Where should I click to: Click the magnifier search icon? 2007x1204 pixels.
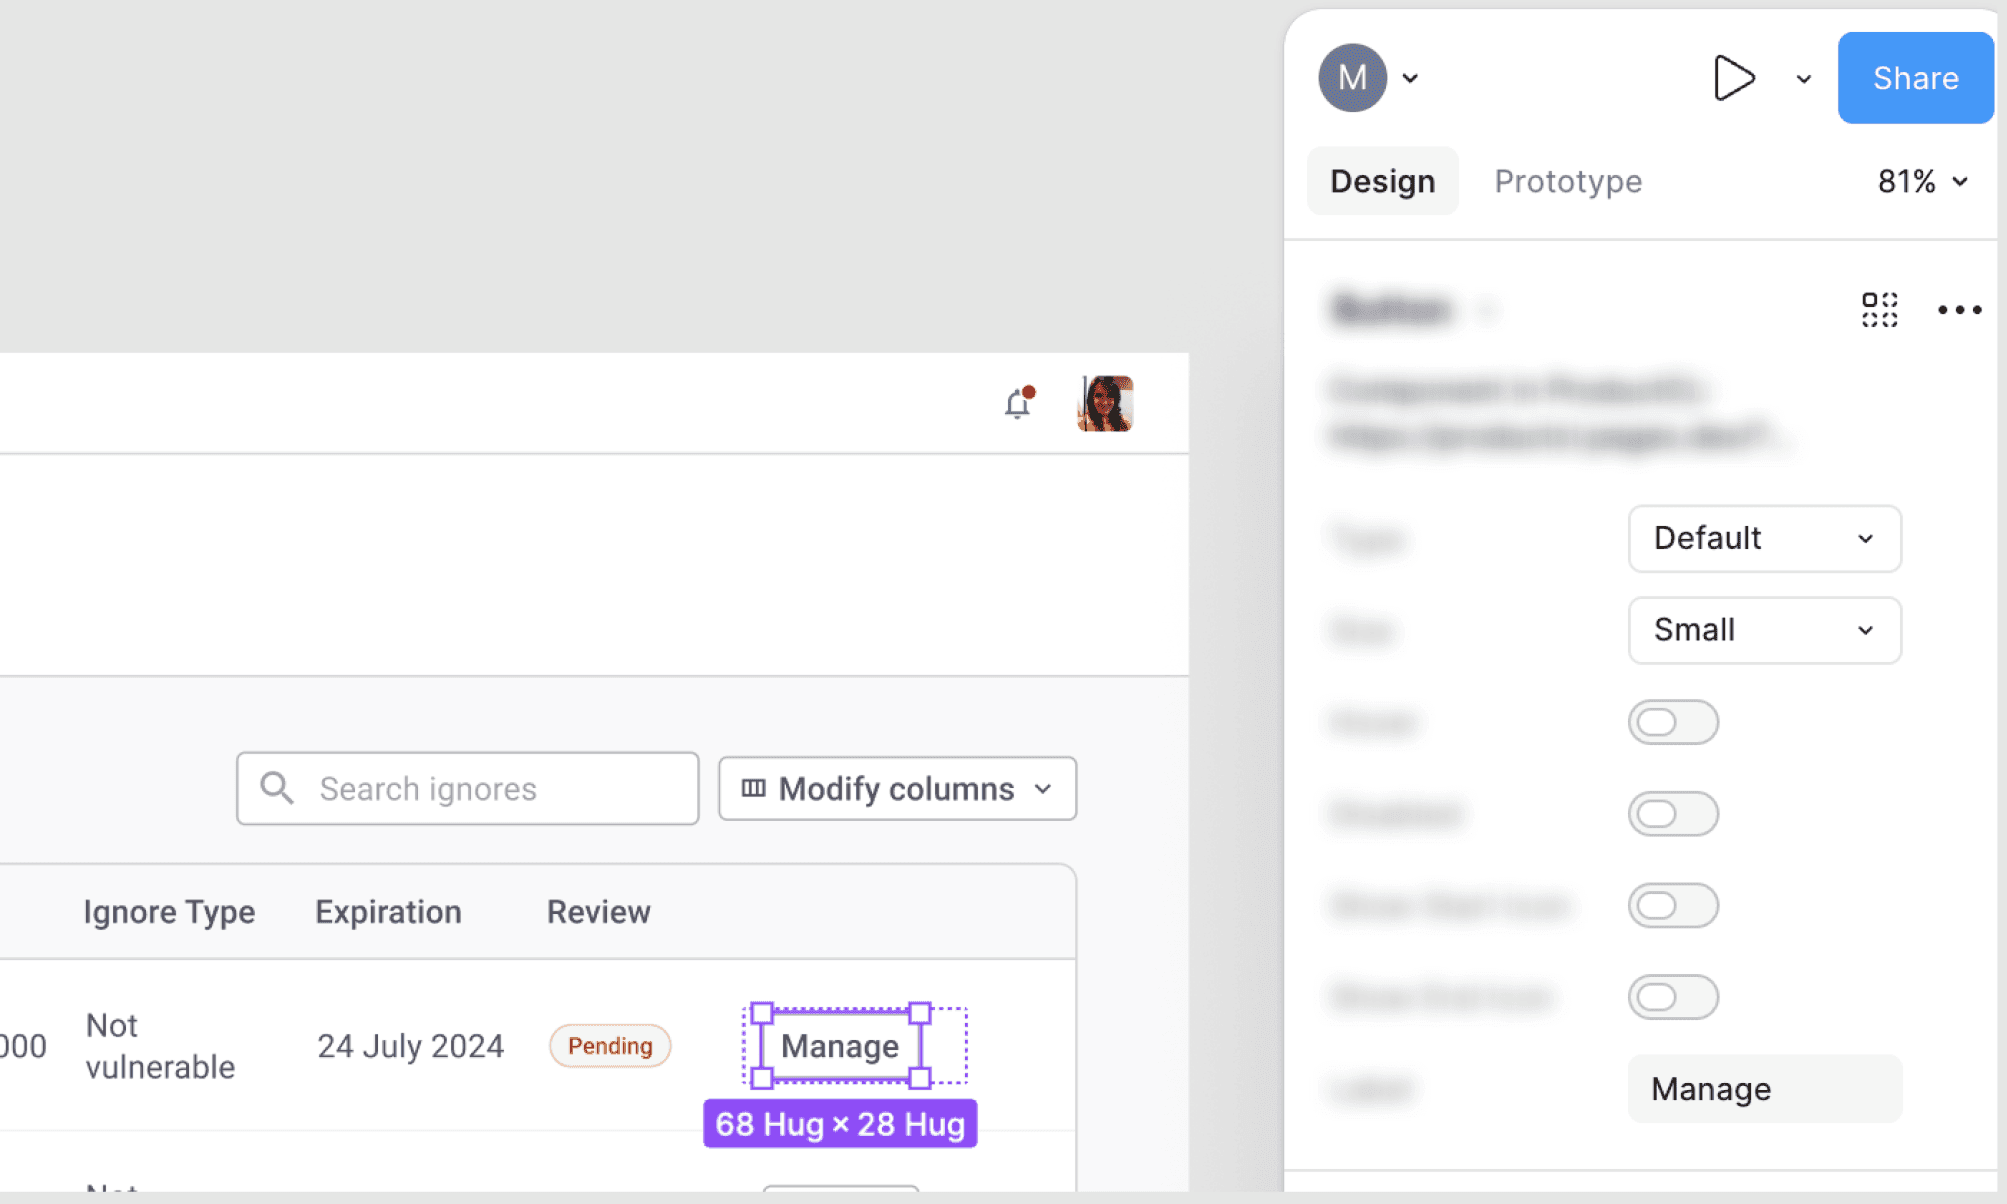point(277,789)
